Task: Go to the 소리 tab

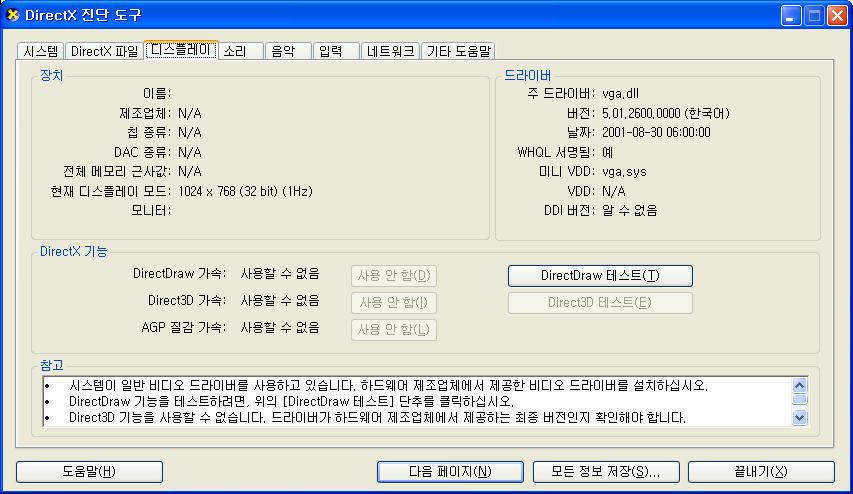Action: click(x=240, y=51)
